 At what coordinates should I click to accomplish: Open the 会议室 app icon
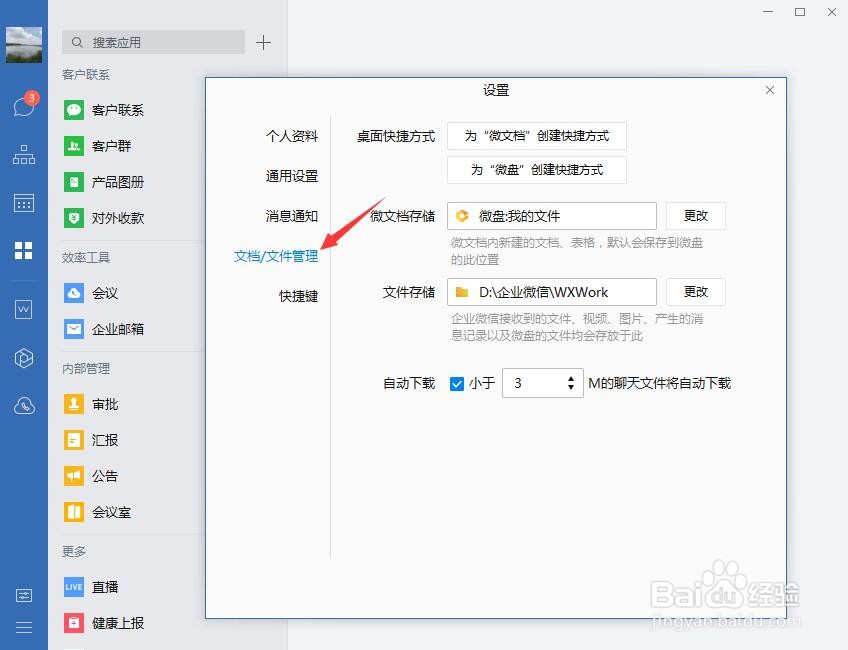(x=74, y=512)
